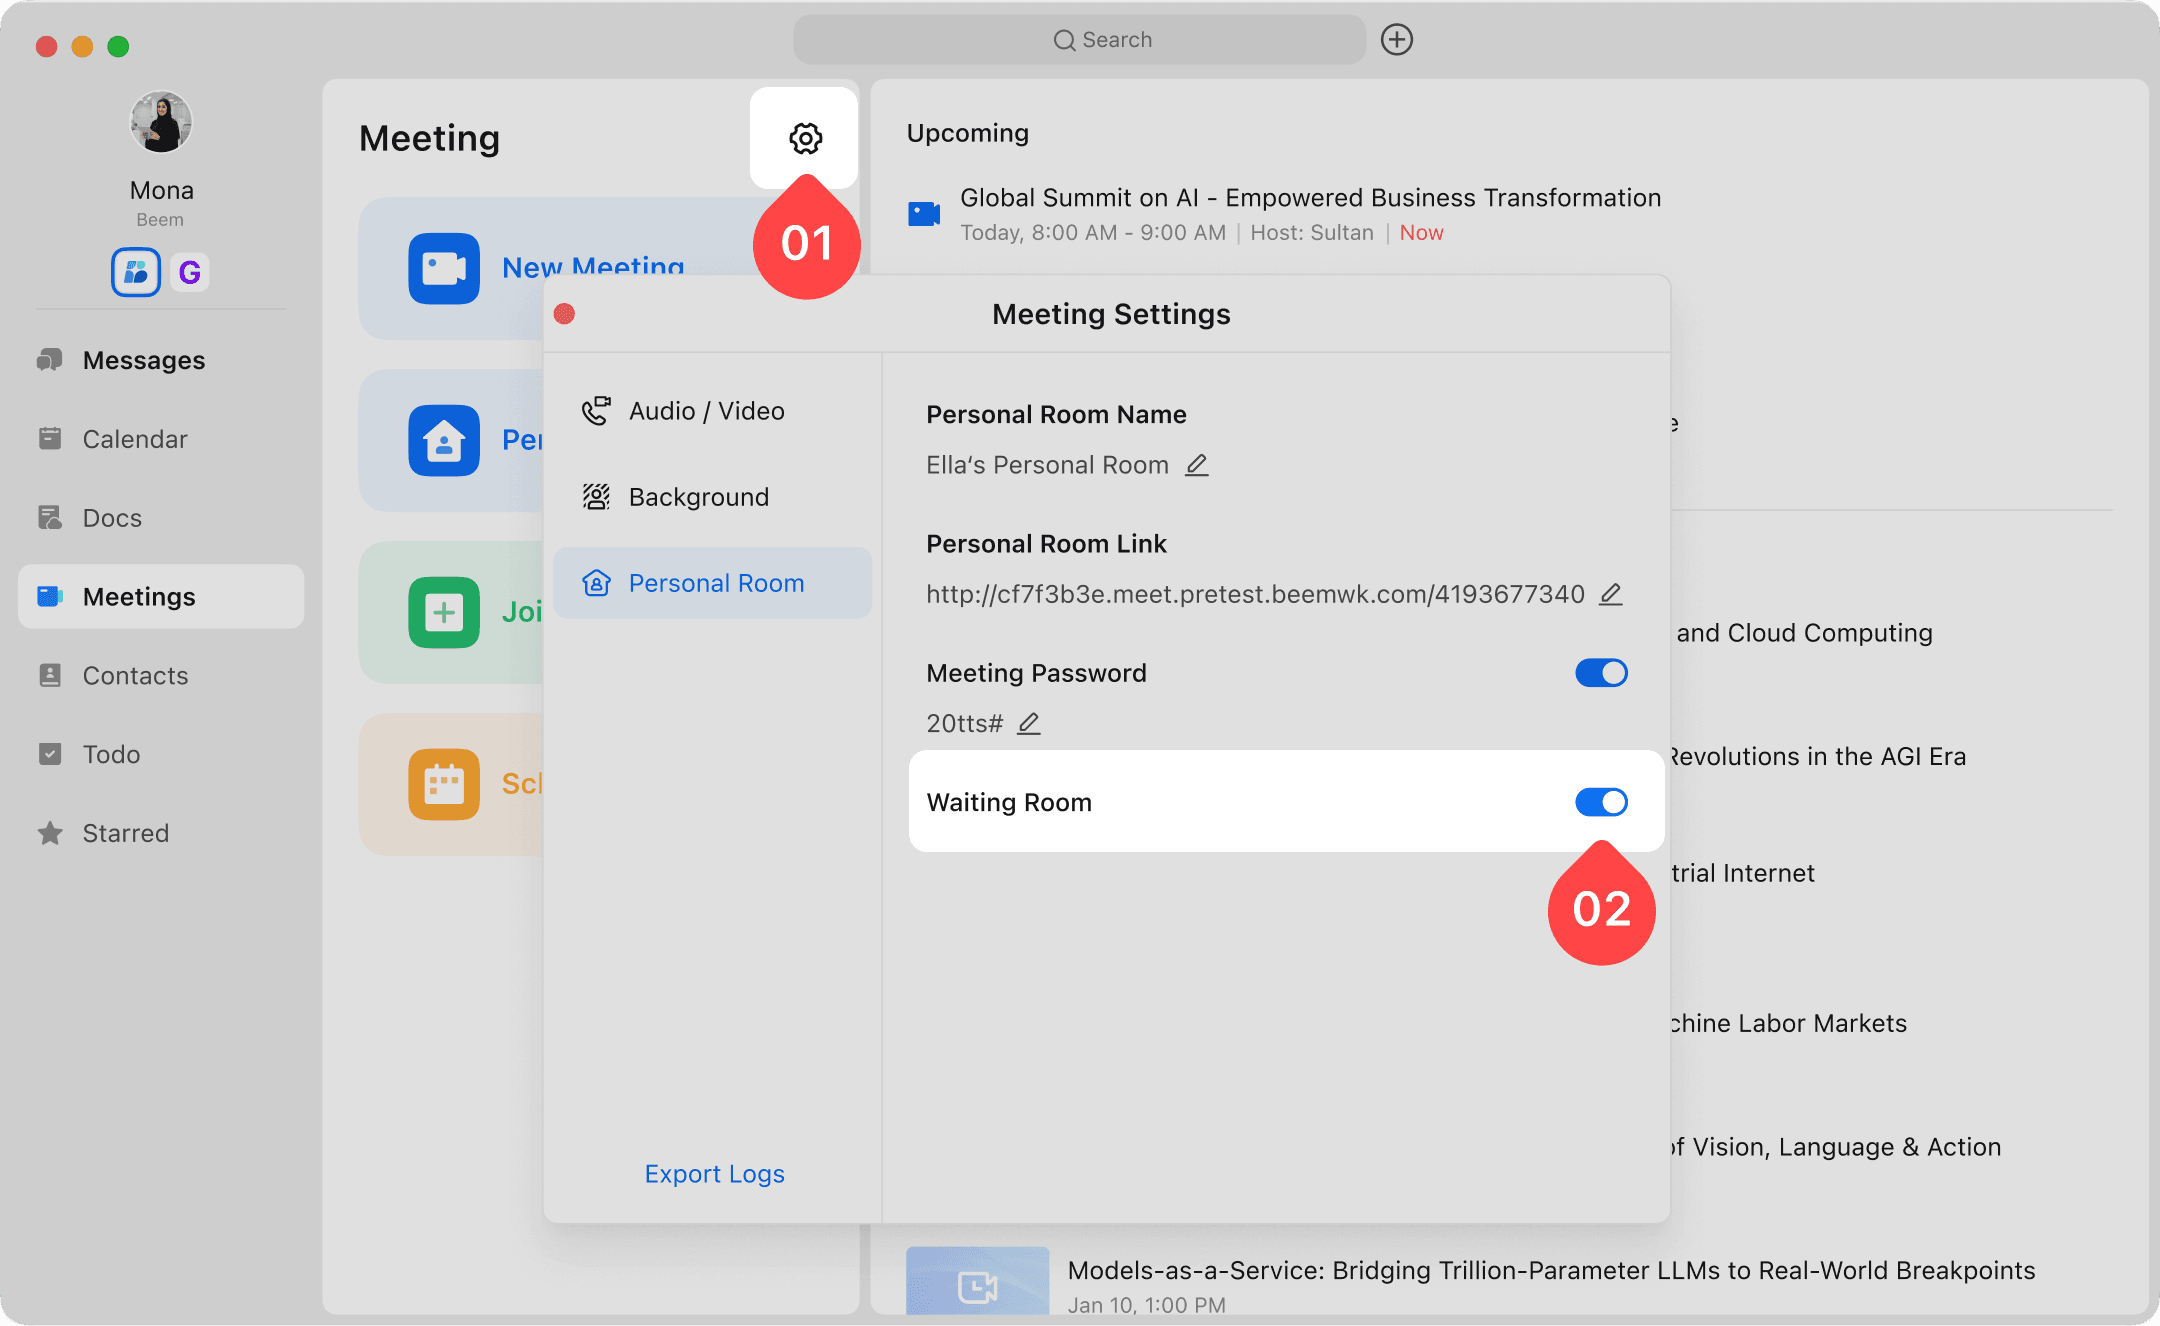The image size is (2160, 1326).
Task: Turn off the Waiting Room toggle
Action: [1600, 802]
